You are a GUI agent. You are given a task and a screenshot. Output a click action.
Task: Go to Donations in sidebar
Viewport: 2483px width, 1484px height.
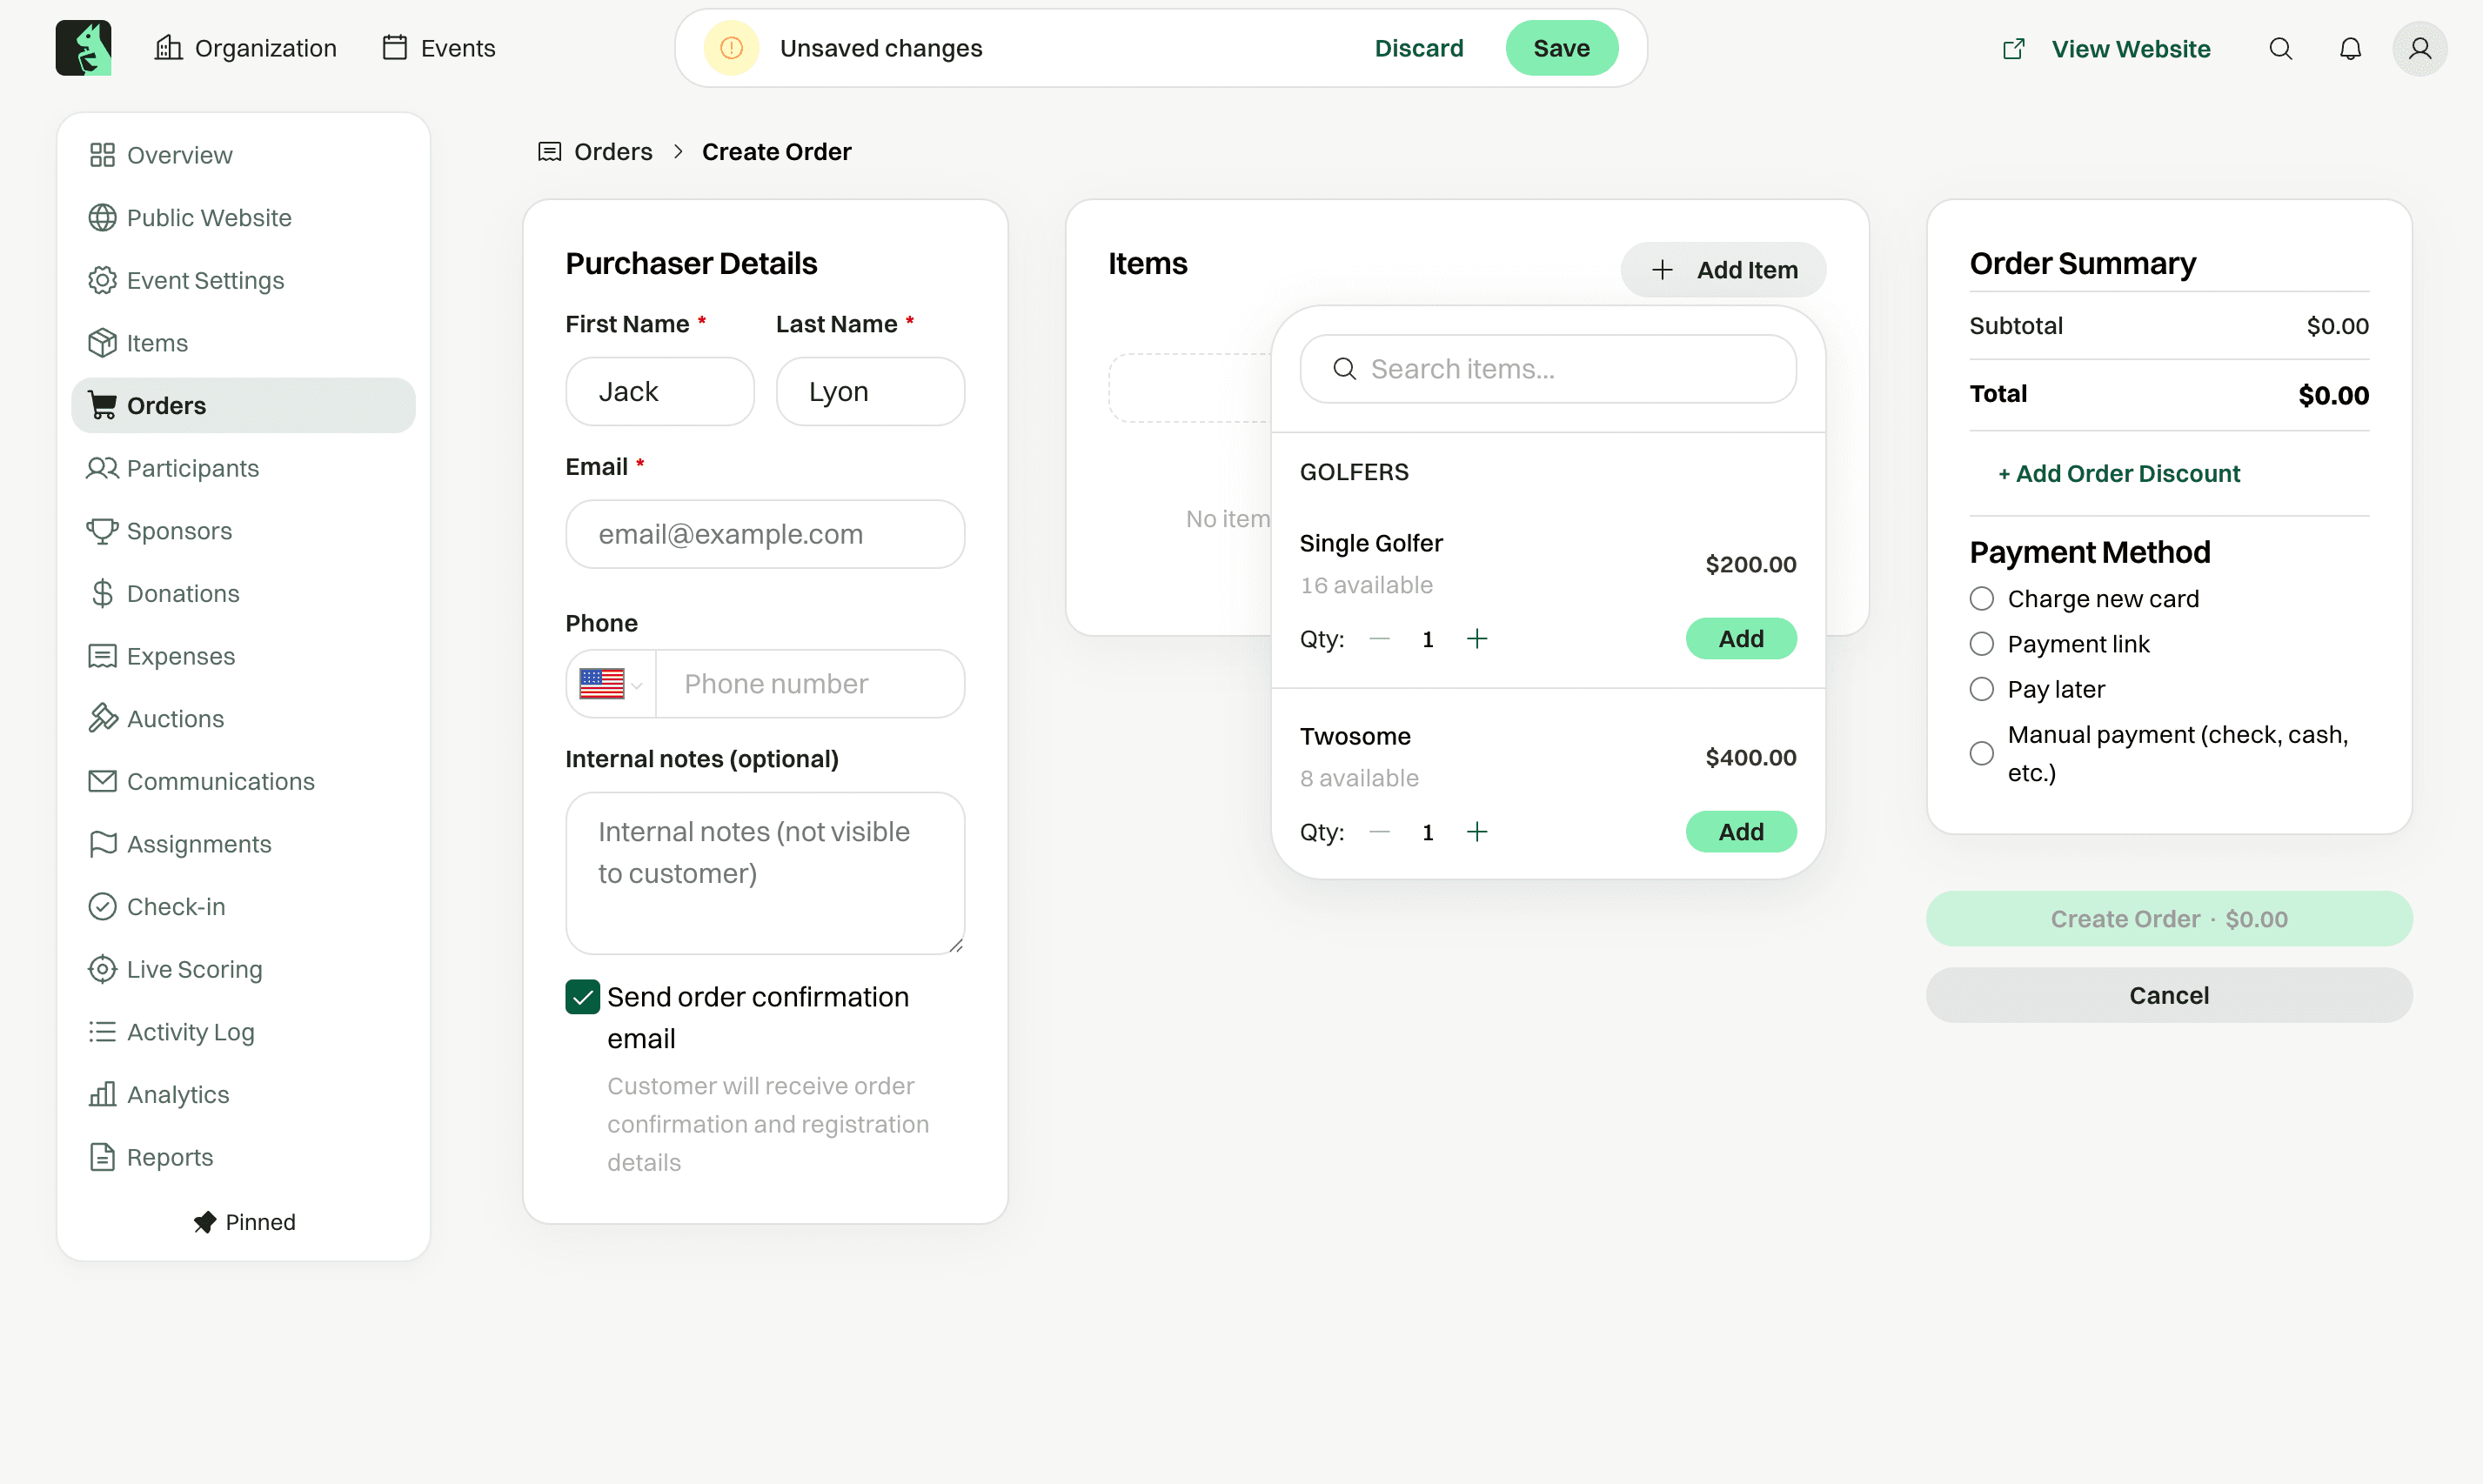click(x=243, y=594)
